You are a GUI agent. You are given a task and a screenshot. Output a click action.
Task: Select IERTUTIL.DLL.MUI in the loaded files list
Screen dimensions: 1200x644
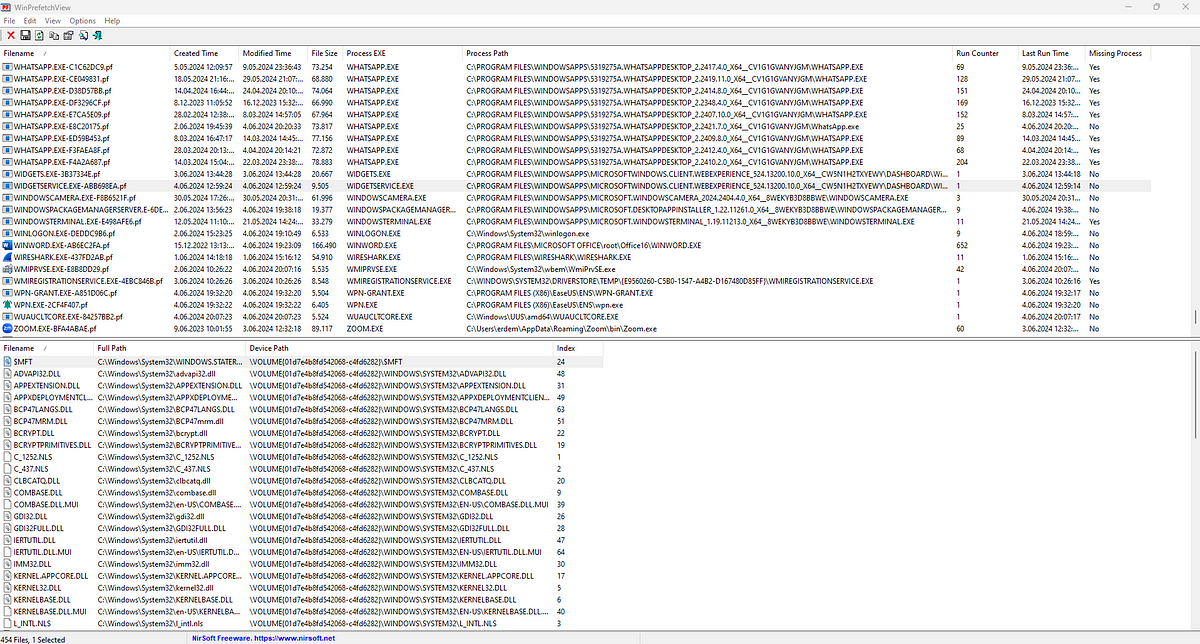43,552
